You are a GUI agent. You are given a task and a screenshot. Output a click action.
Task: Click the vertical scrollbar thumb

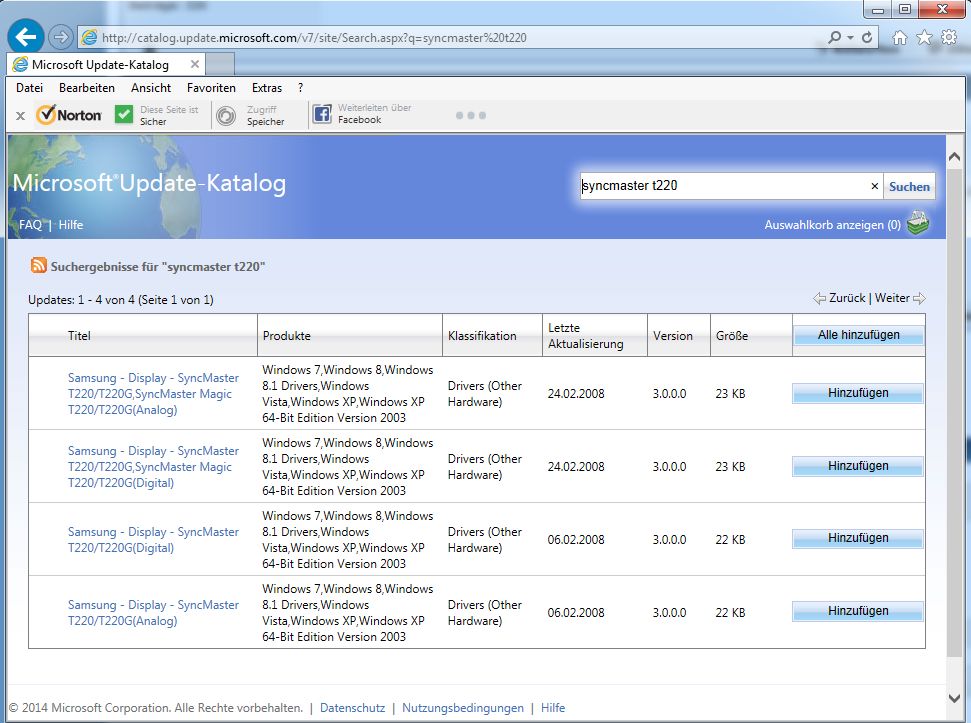click(x=955, y=415)
